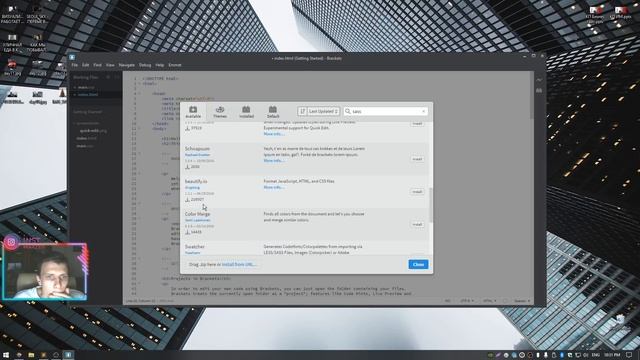Collapse the head tag fold arrow on line 4
The image size is (640, 360).
tap(139, 93)
